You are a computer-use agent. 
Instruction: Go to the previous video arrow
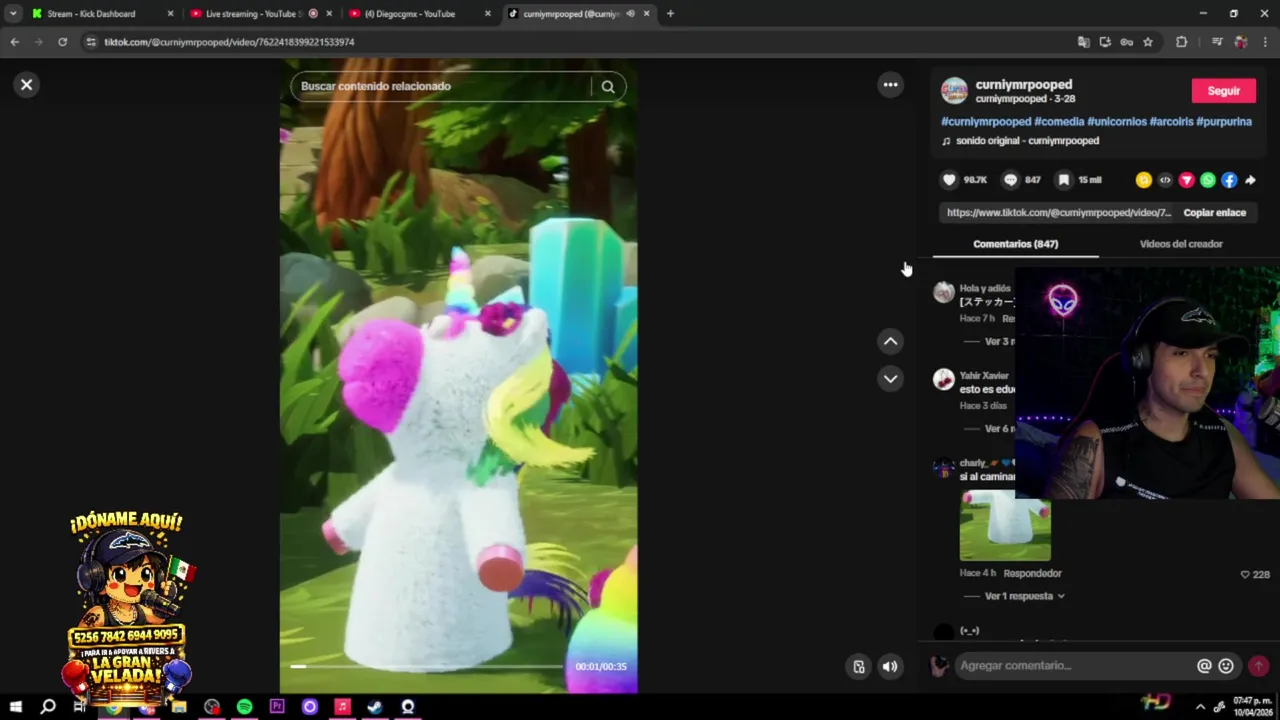pyautogui.click(x=890, y=341)
